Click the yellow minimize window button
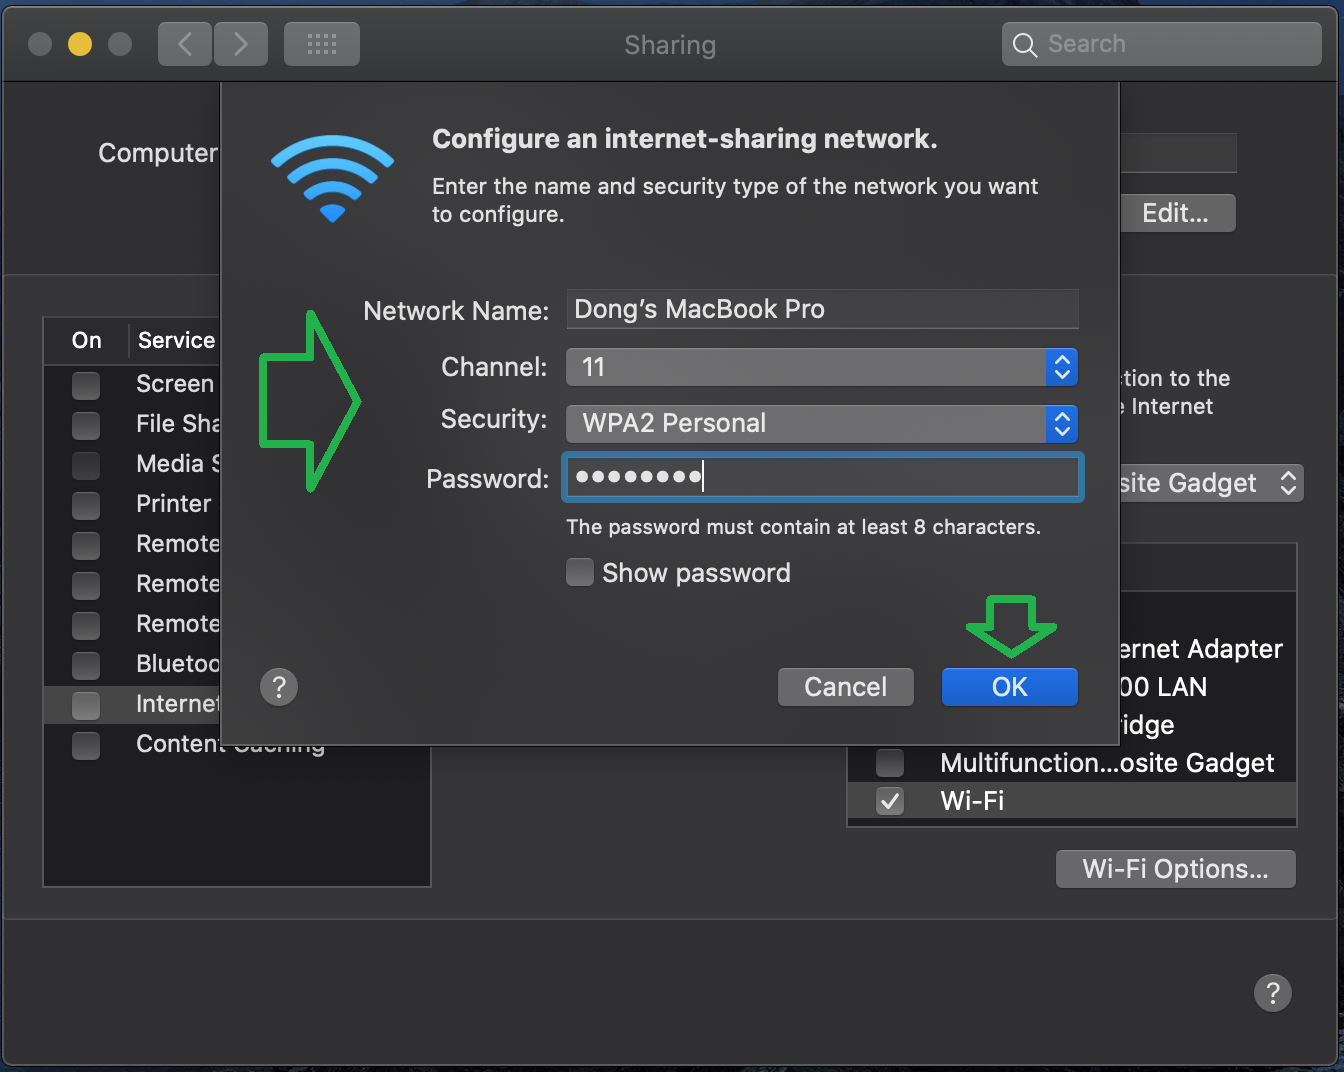The width and height of the screenshot is (1344, 1072). pyautogui.click(x=80, y=44)
